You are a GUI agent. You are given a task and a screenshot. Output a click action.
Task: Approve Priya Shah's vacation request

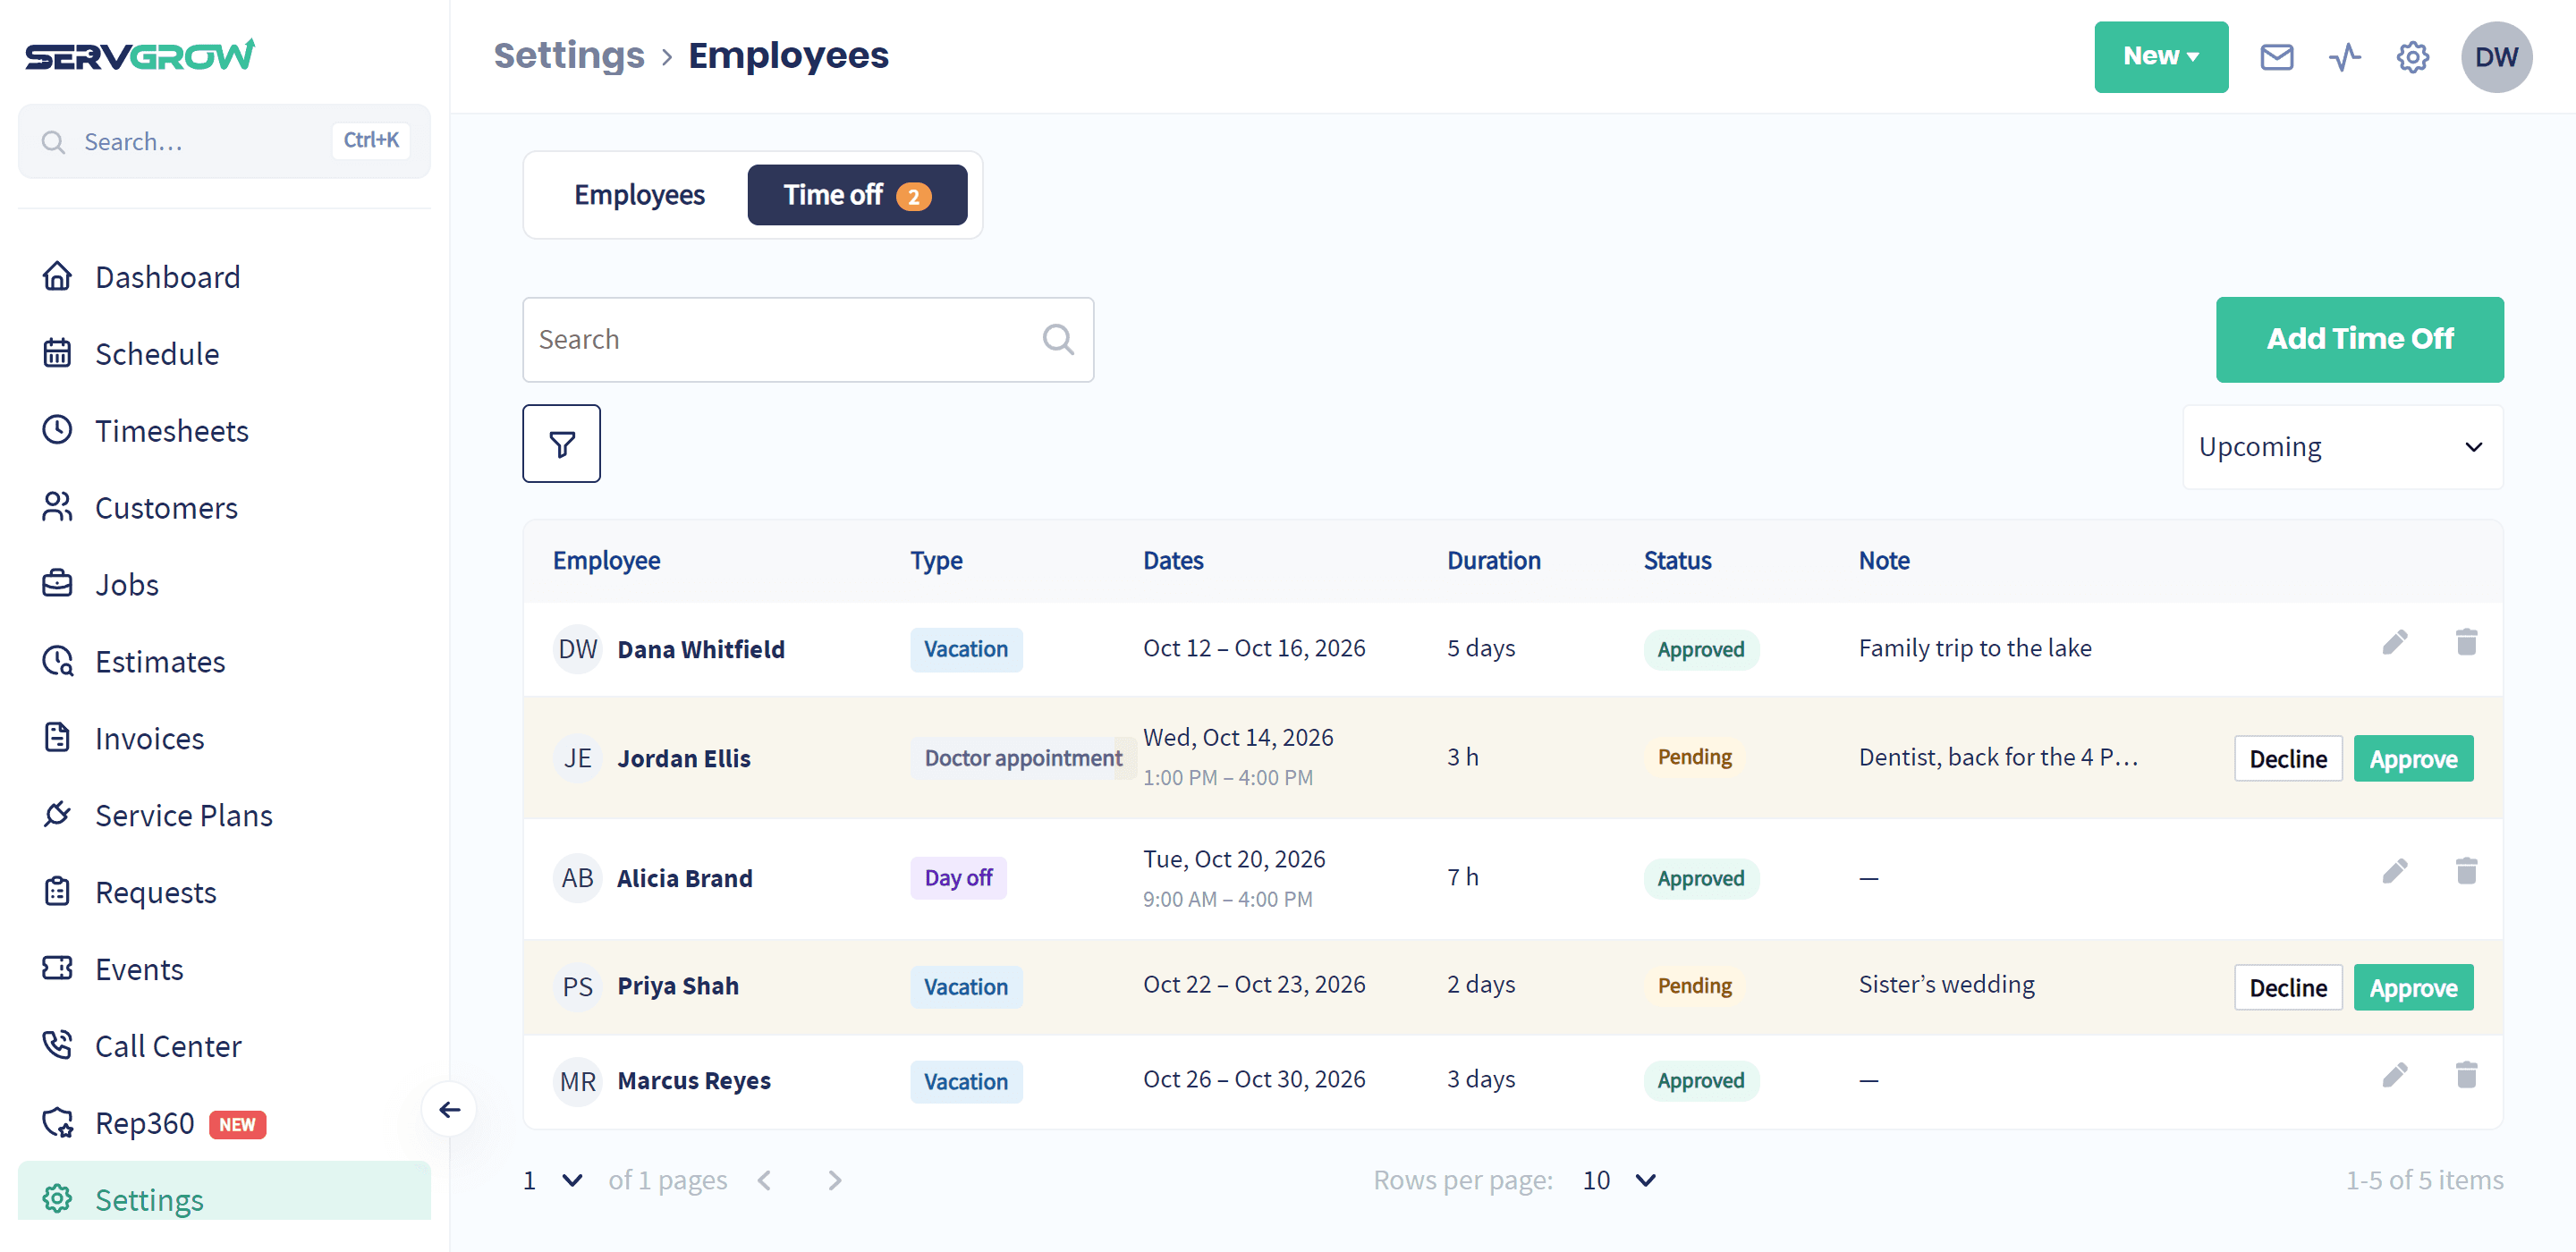(2412, 987)
